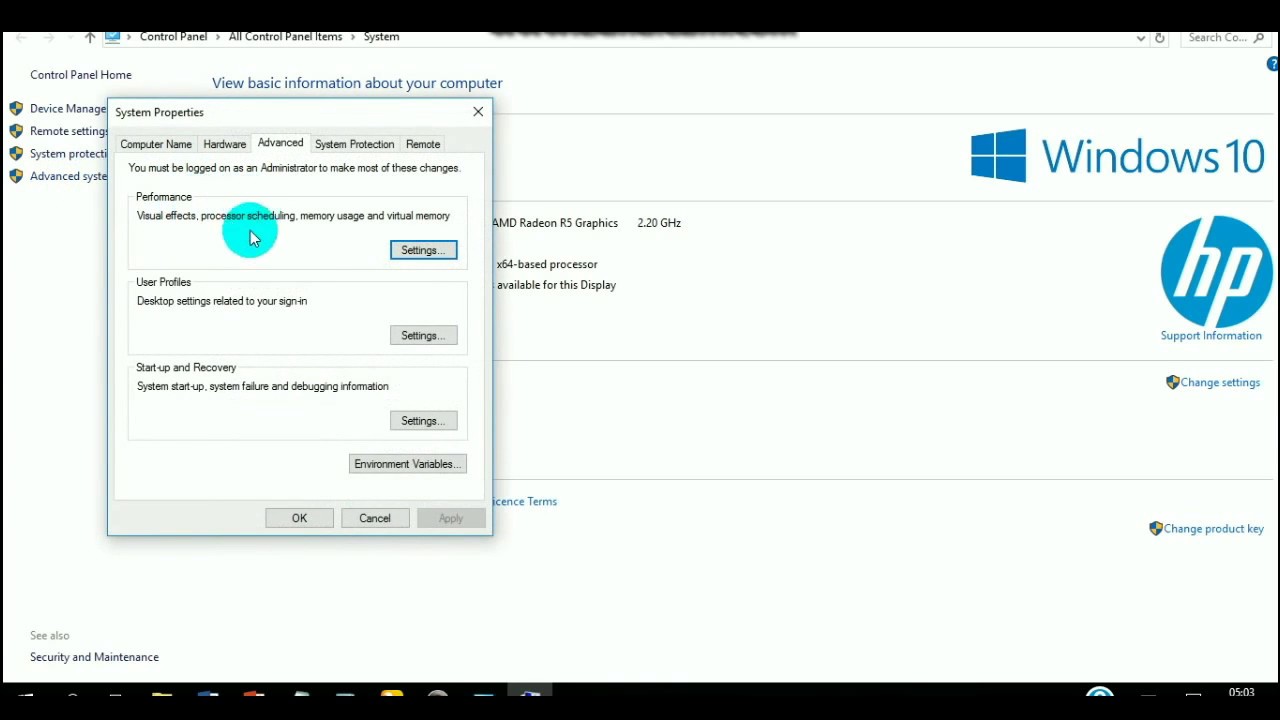
Task: Refresh the Control Panel System page
Action: pos(1160,38)
